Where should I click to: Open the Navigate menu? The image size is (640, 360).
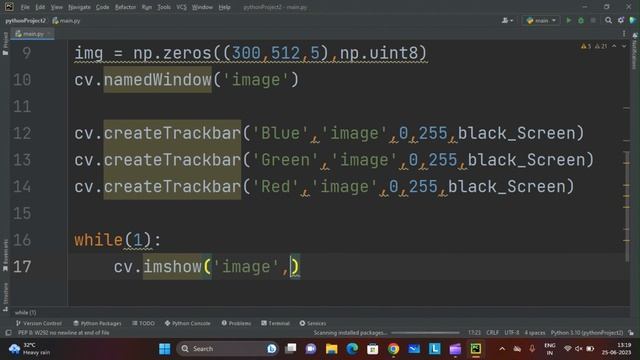(79, 7)
